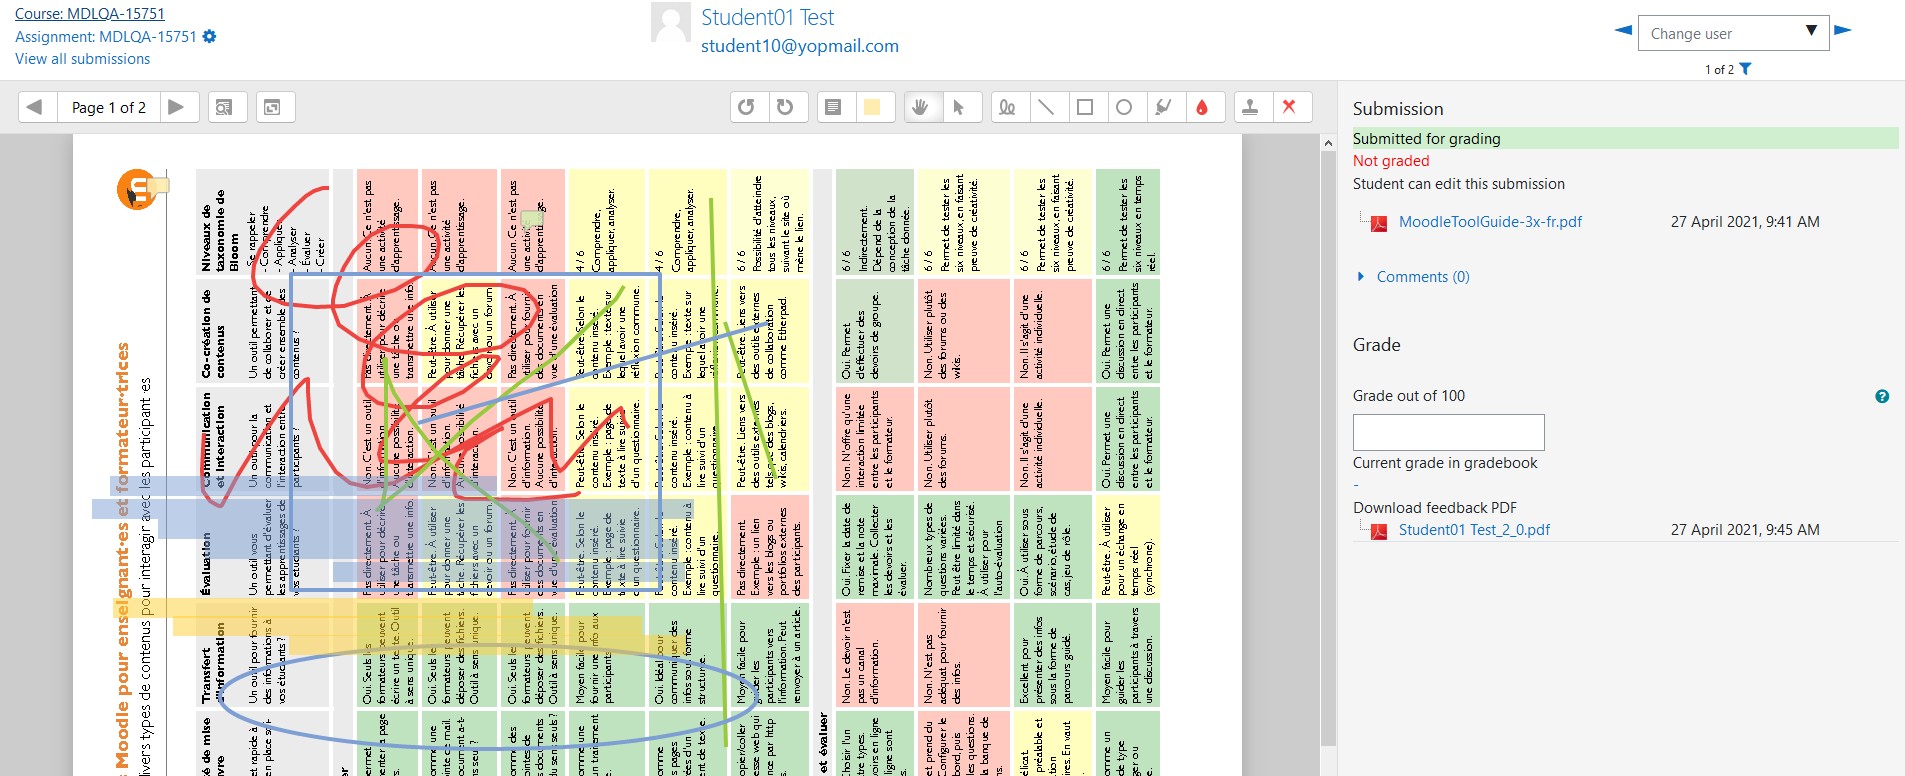This screenshot has width=1905, height=776.
Task: Click the document scrollbar up arrow
Action: (1328, 144)
